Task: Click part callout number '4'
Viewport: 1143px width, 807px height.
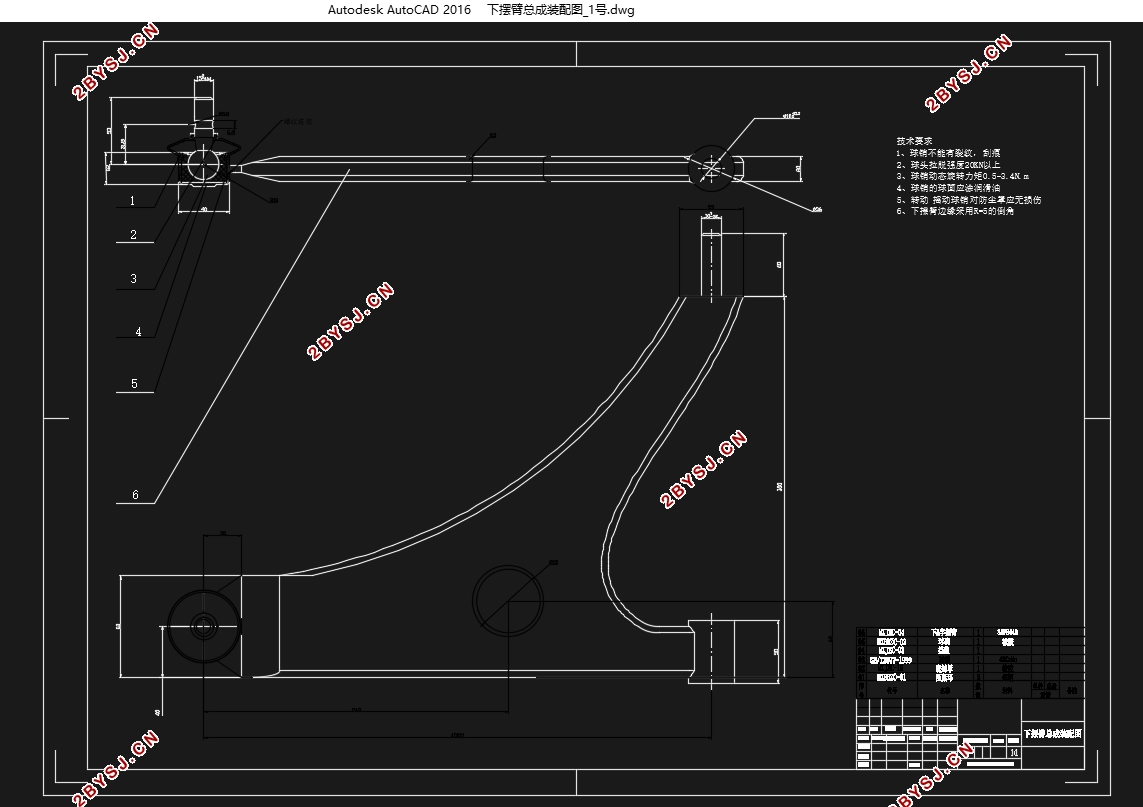Action: point(139,332)
